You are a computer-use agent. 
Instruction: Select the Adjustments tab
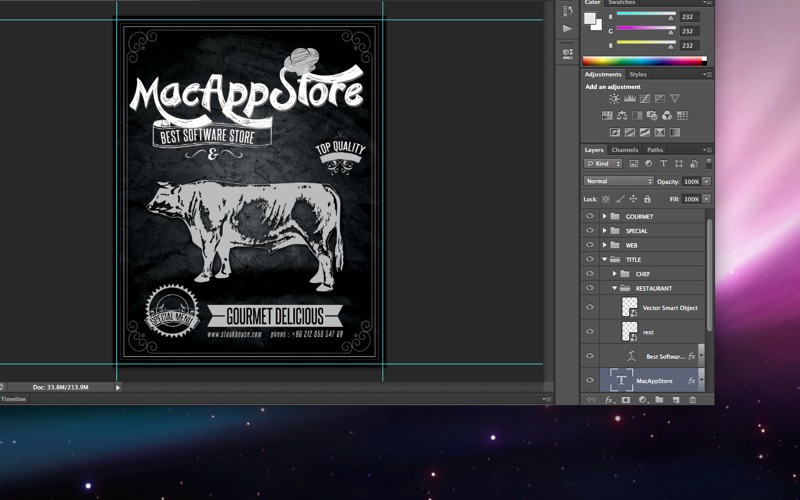pos(603,74)
